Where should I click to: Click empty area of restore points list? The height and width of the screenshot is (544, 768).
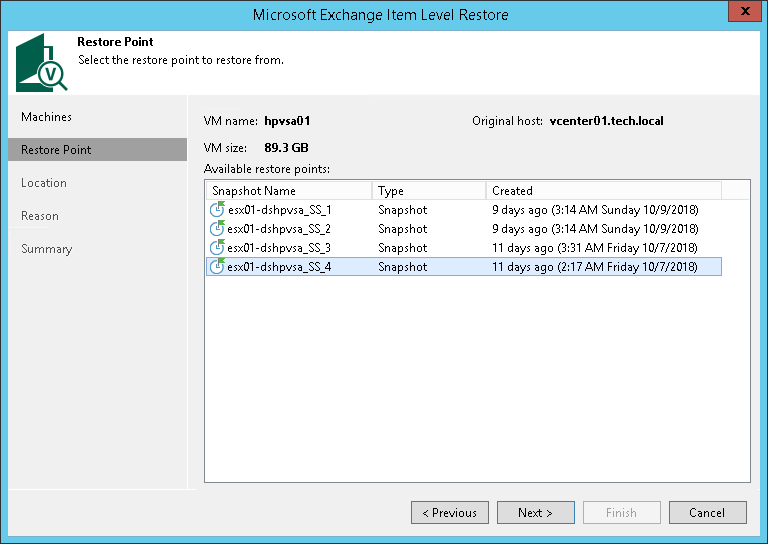pos(462,380)
